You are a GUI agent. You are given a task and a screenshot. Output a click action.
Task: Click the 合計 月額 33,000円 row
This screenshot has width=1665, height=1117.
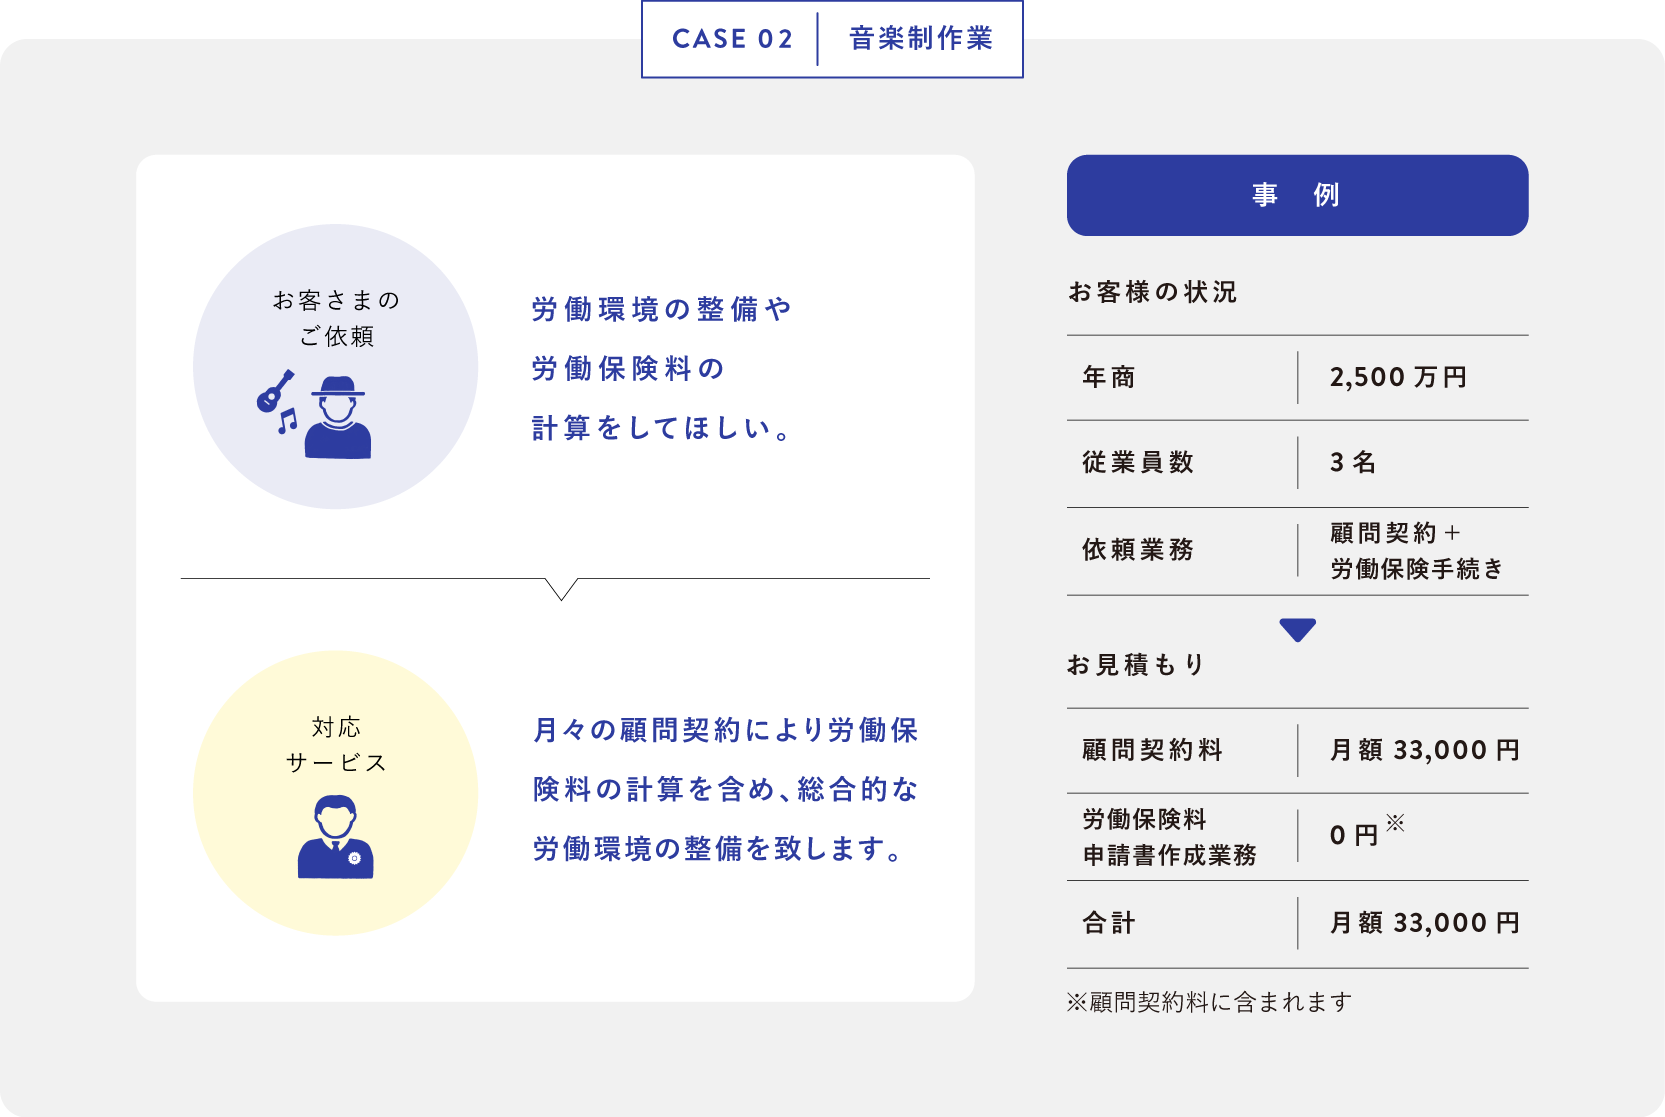1297,923
